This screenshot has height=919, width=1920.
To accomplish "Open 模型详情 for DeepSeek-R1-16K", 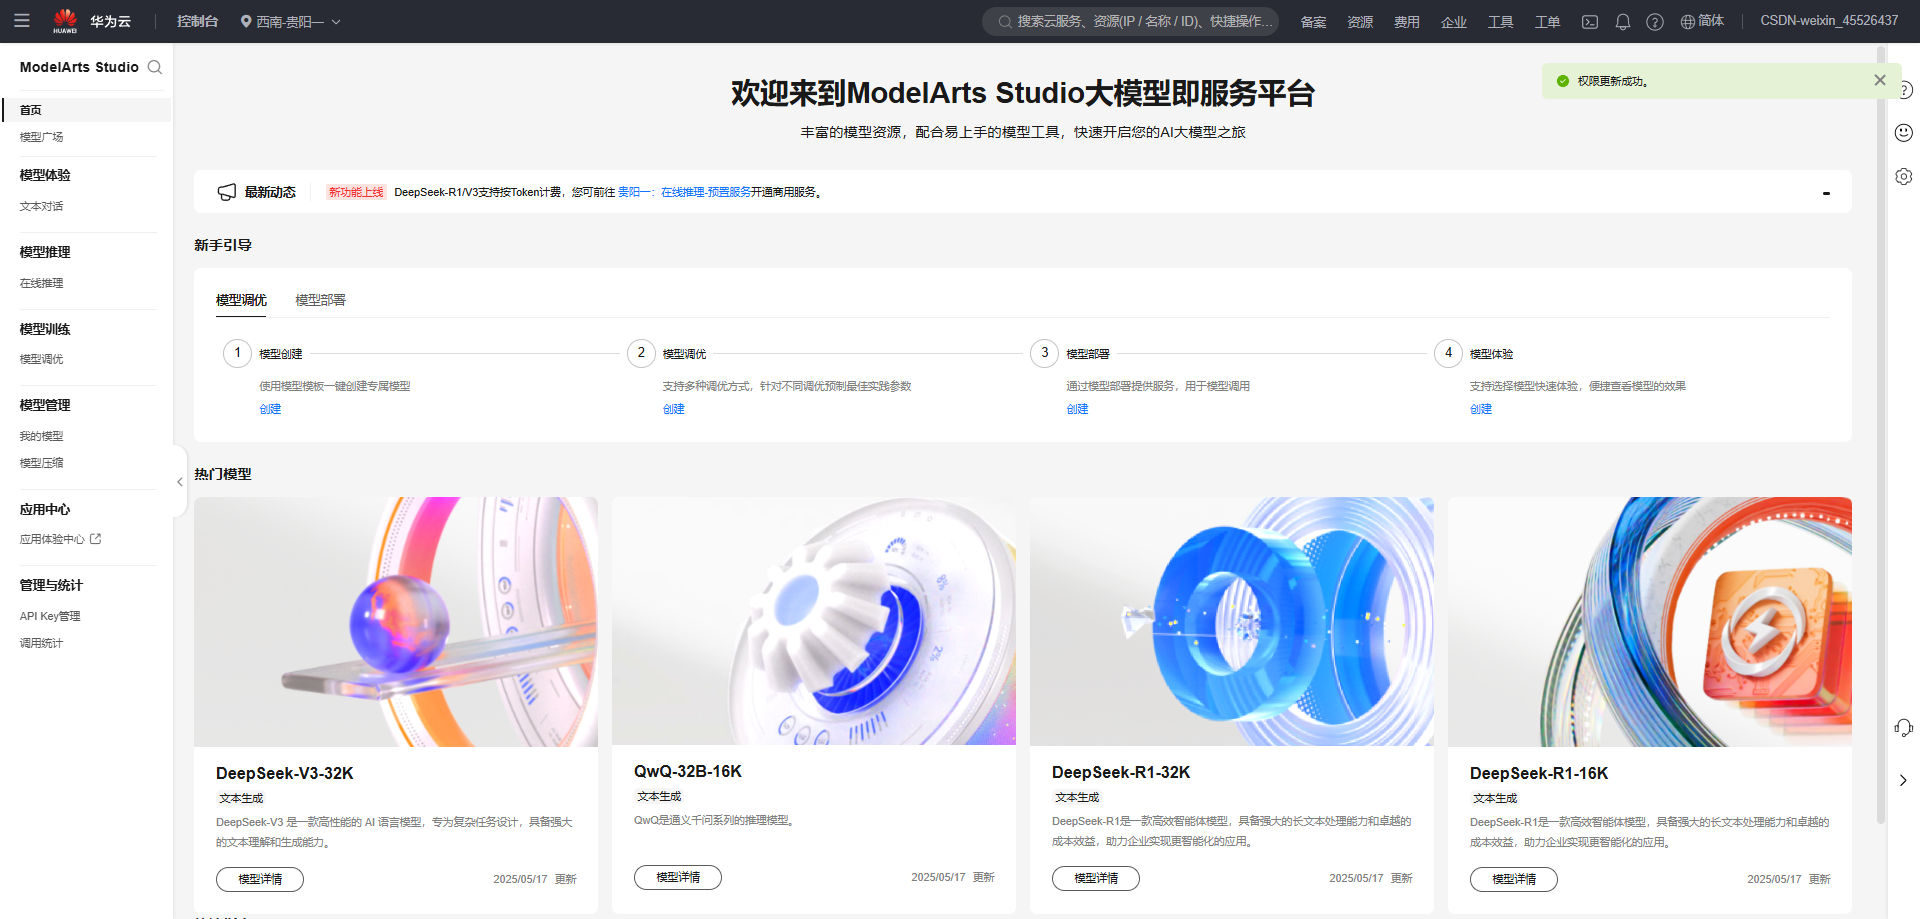I will pos(1514,879).
